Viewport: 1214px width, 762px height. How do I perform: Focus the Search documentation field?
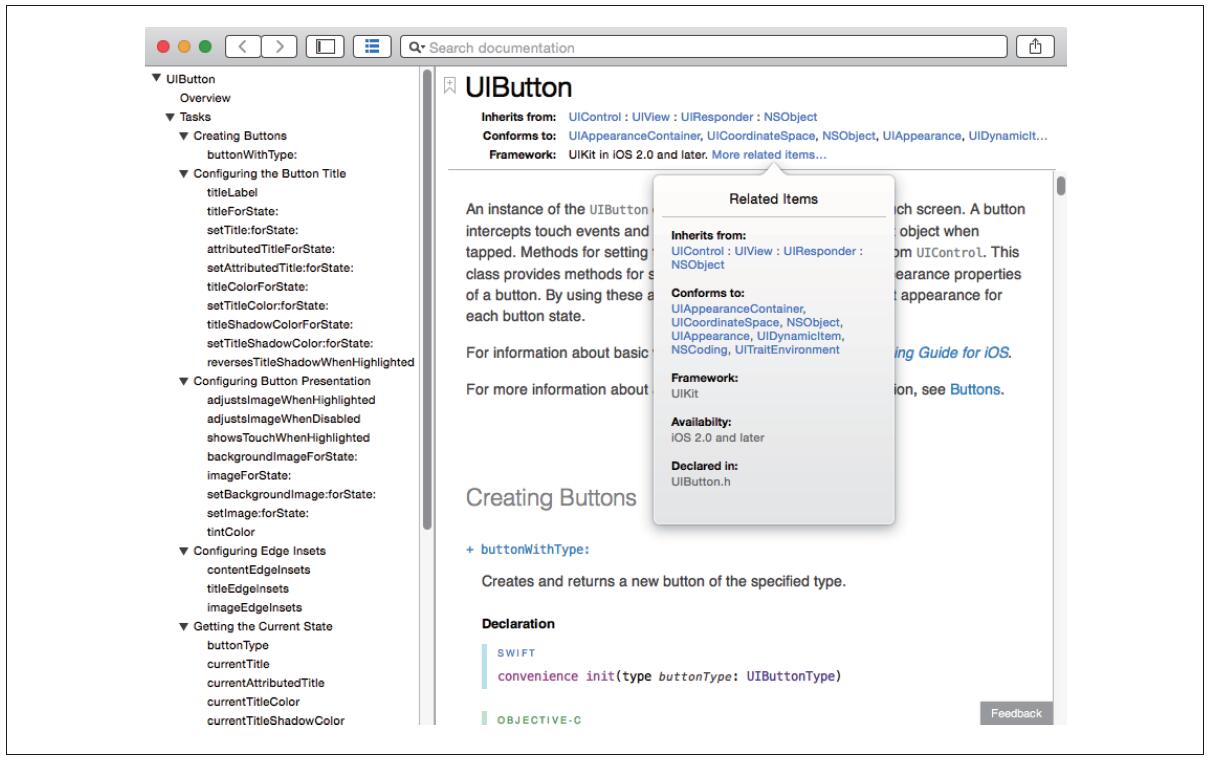(x=702, y=47)
